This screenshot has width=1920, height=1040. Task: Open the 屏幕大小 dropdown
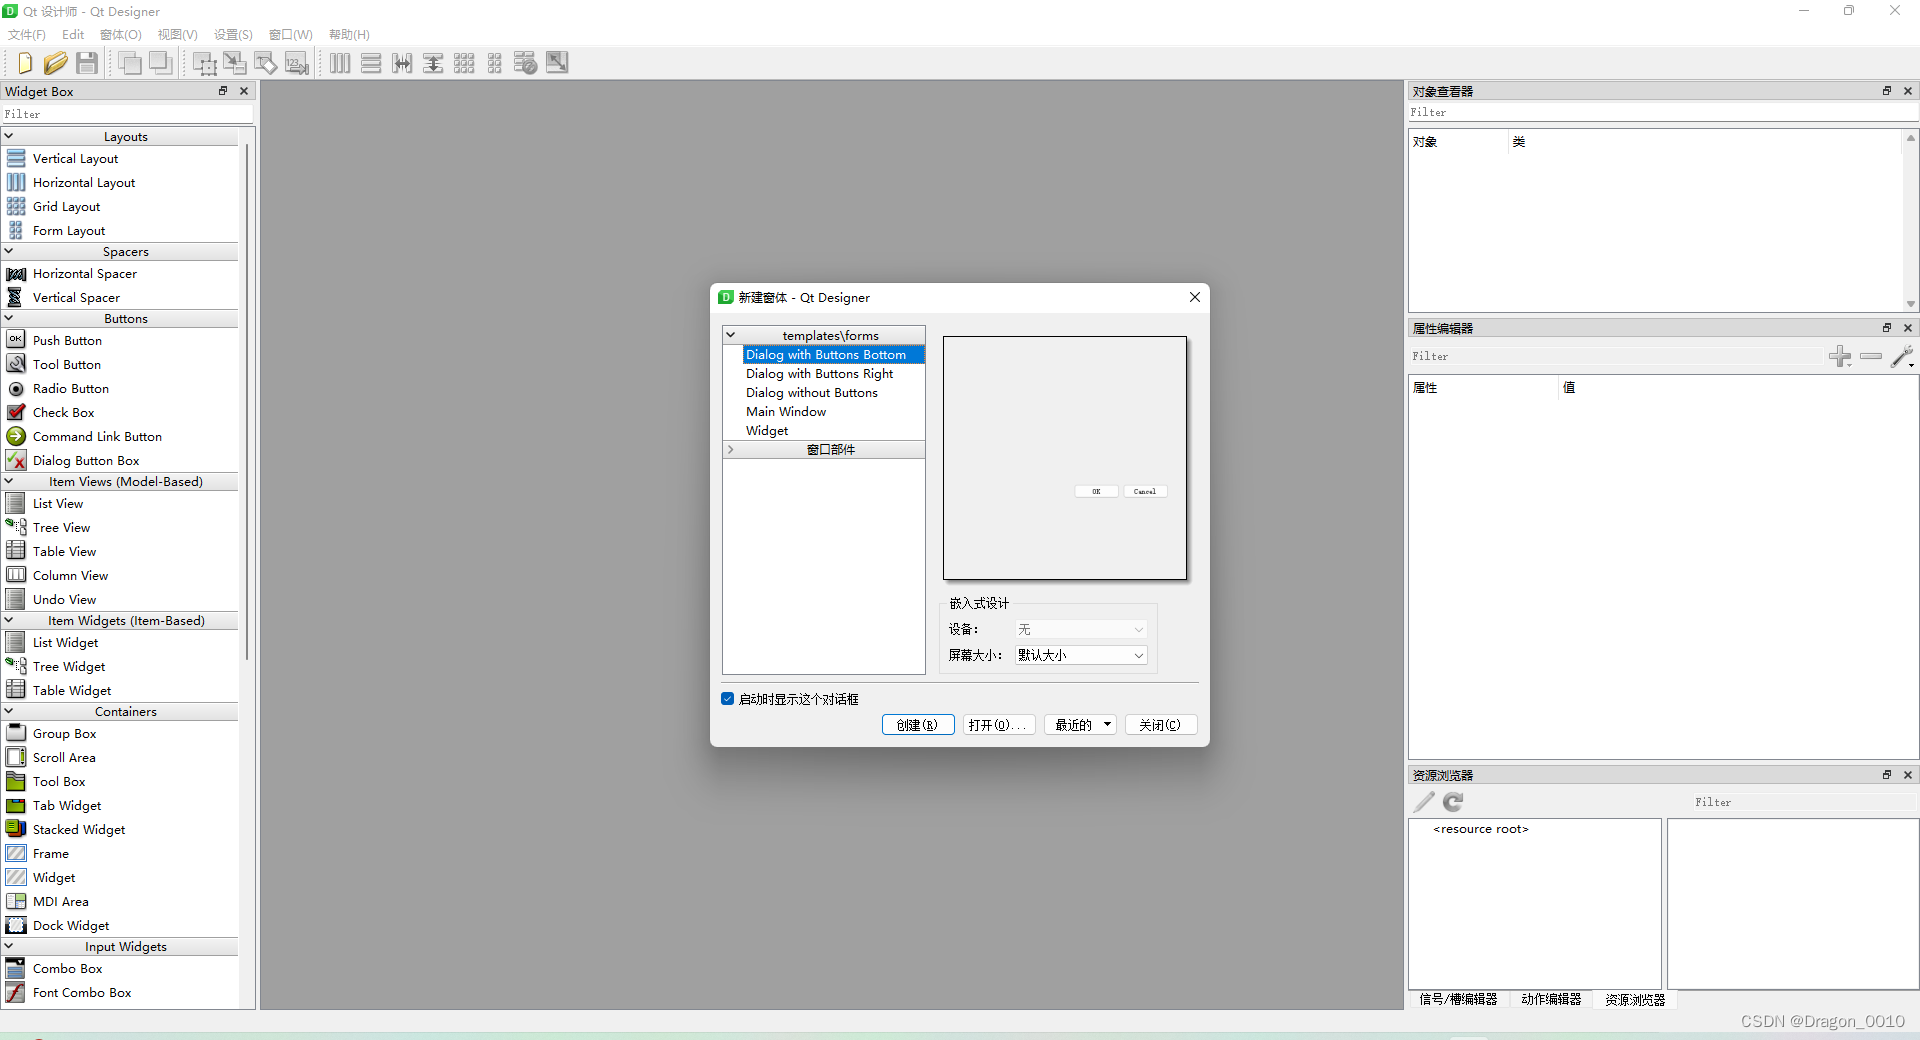click(x=1081, y=655)
